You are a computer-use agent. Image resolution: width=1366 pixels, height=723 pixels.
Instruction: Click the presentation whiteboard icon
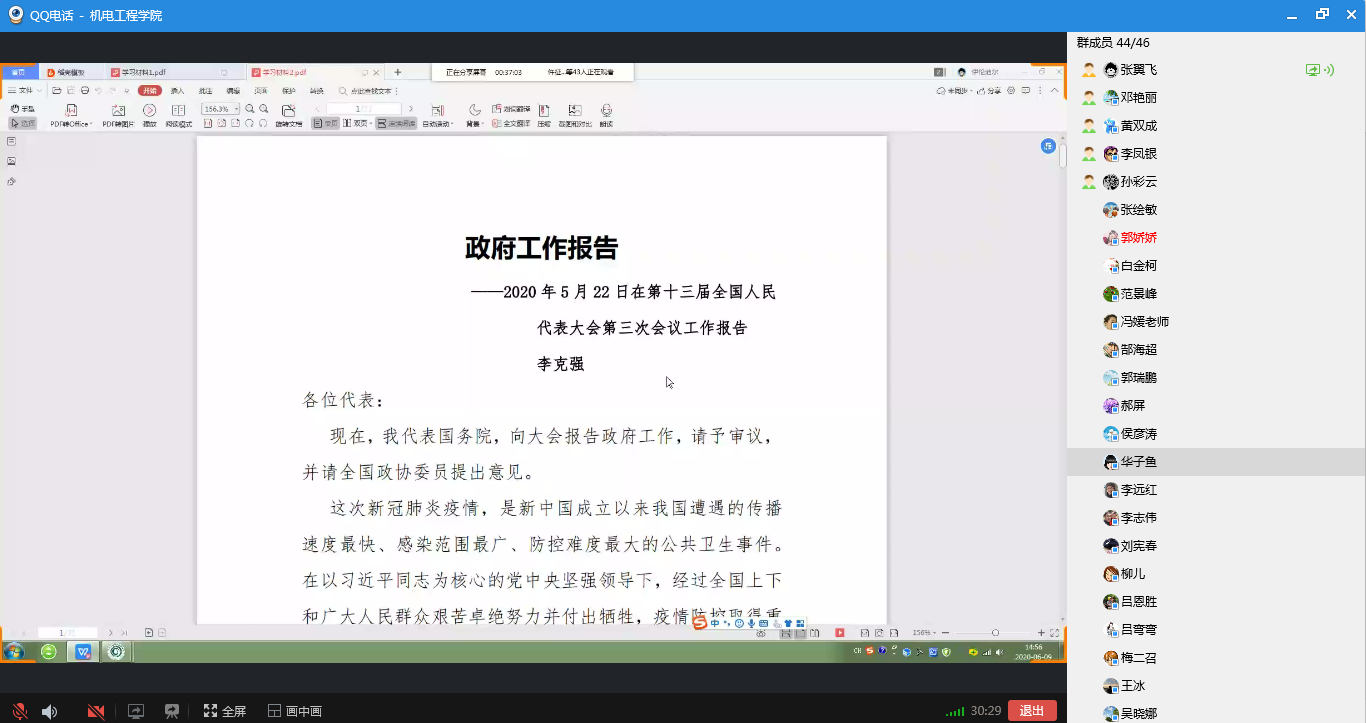coord(172,711)
